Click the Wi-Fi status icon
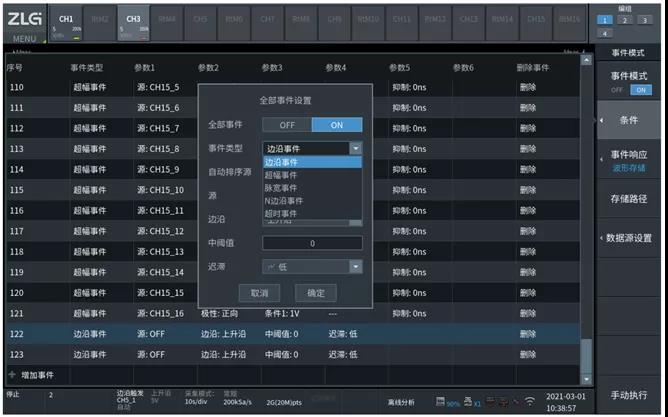The image size is (668, 417). point(530,402)
